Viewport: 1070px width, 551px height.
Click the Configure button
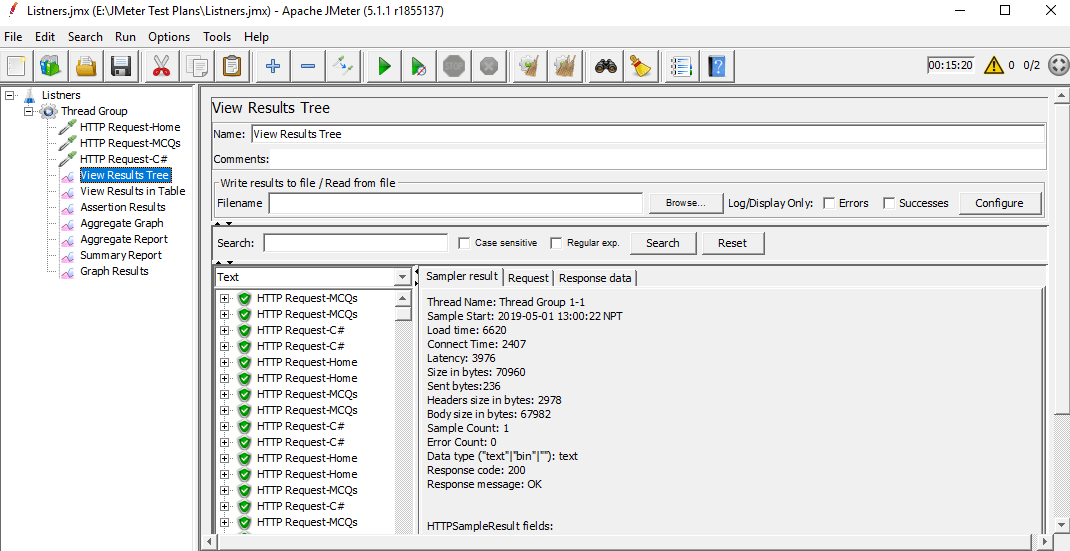pyautogui.click(x=999, y=203)
